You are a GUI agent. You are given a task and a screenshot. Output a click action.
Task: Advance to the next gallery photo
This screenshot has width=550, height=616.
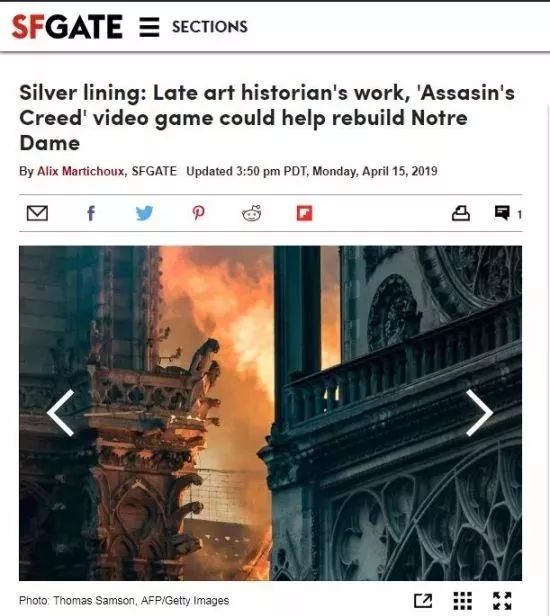click(x=479, y=413)
